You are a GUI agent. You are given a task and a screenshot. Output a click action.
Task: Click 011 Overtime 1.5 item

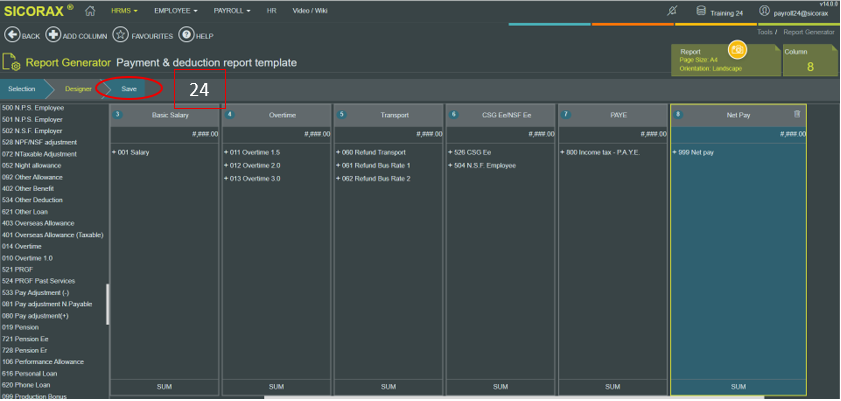pyautogui.click(x=252, y=152)
